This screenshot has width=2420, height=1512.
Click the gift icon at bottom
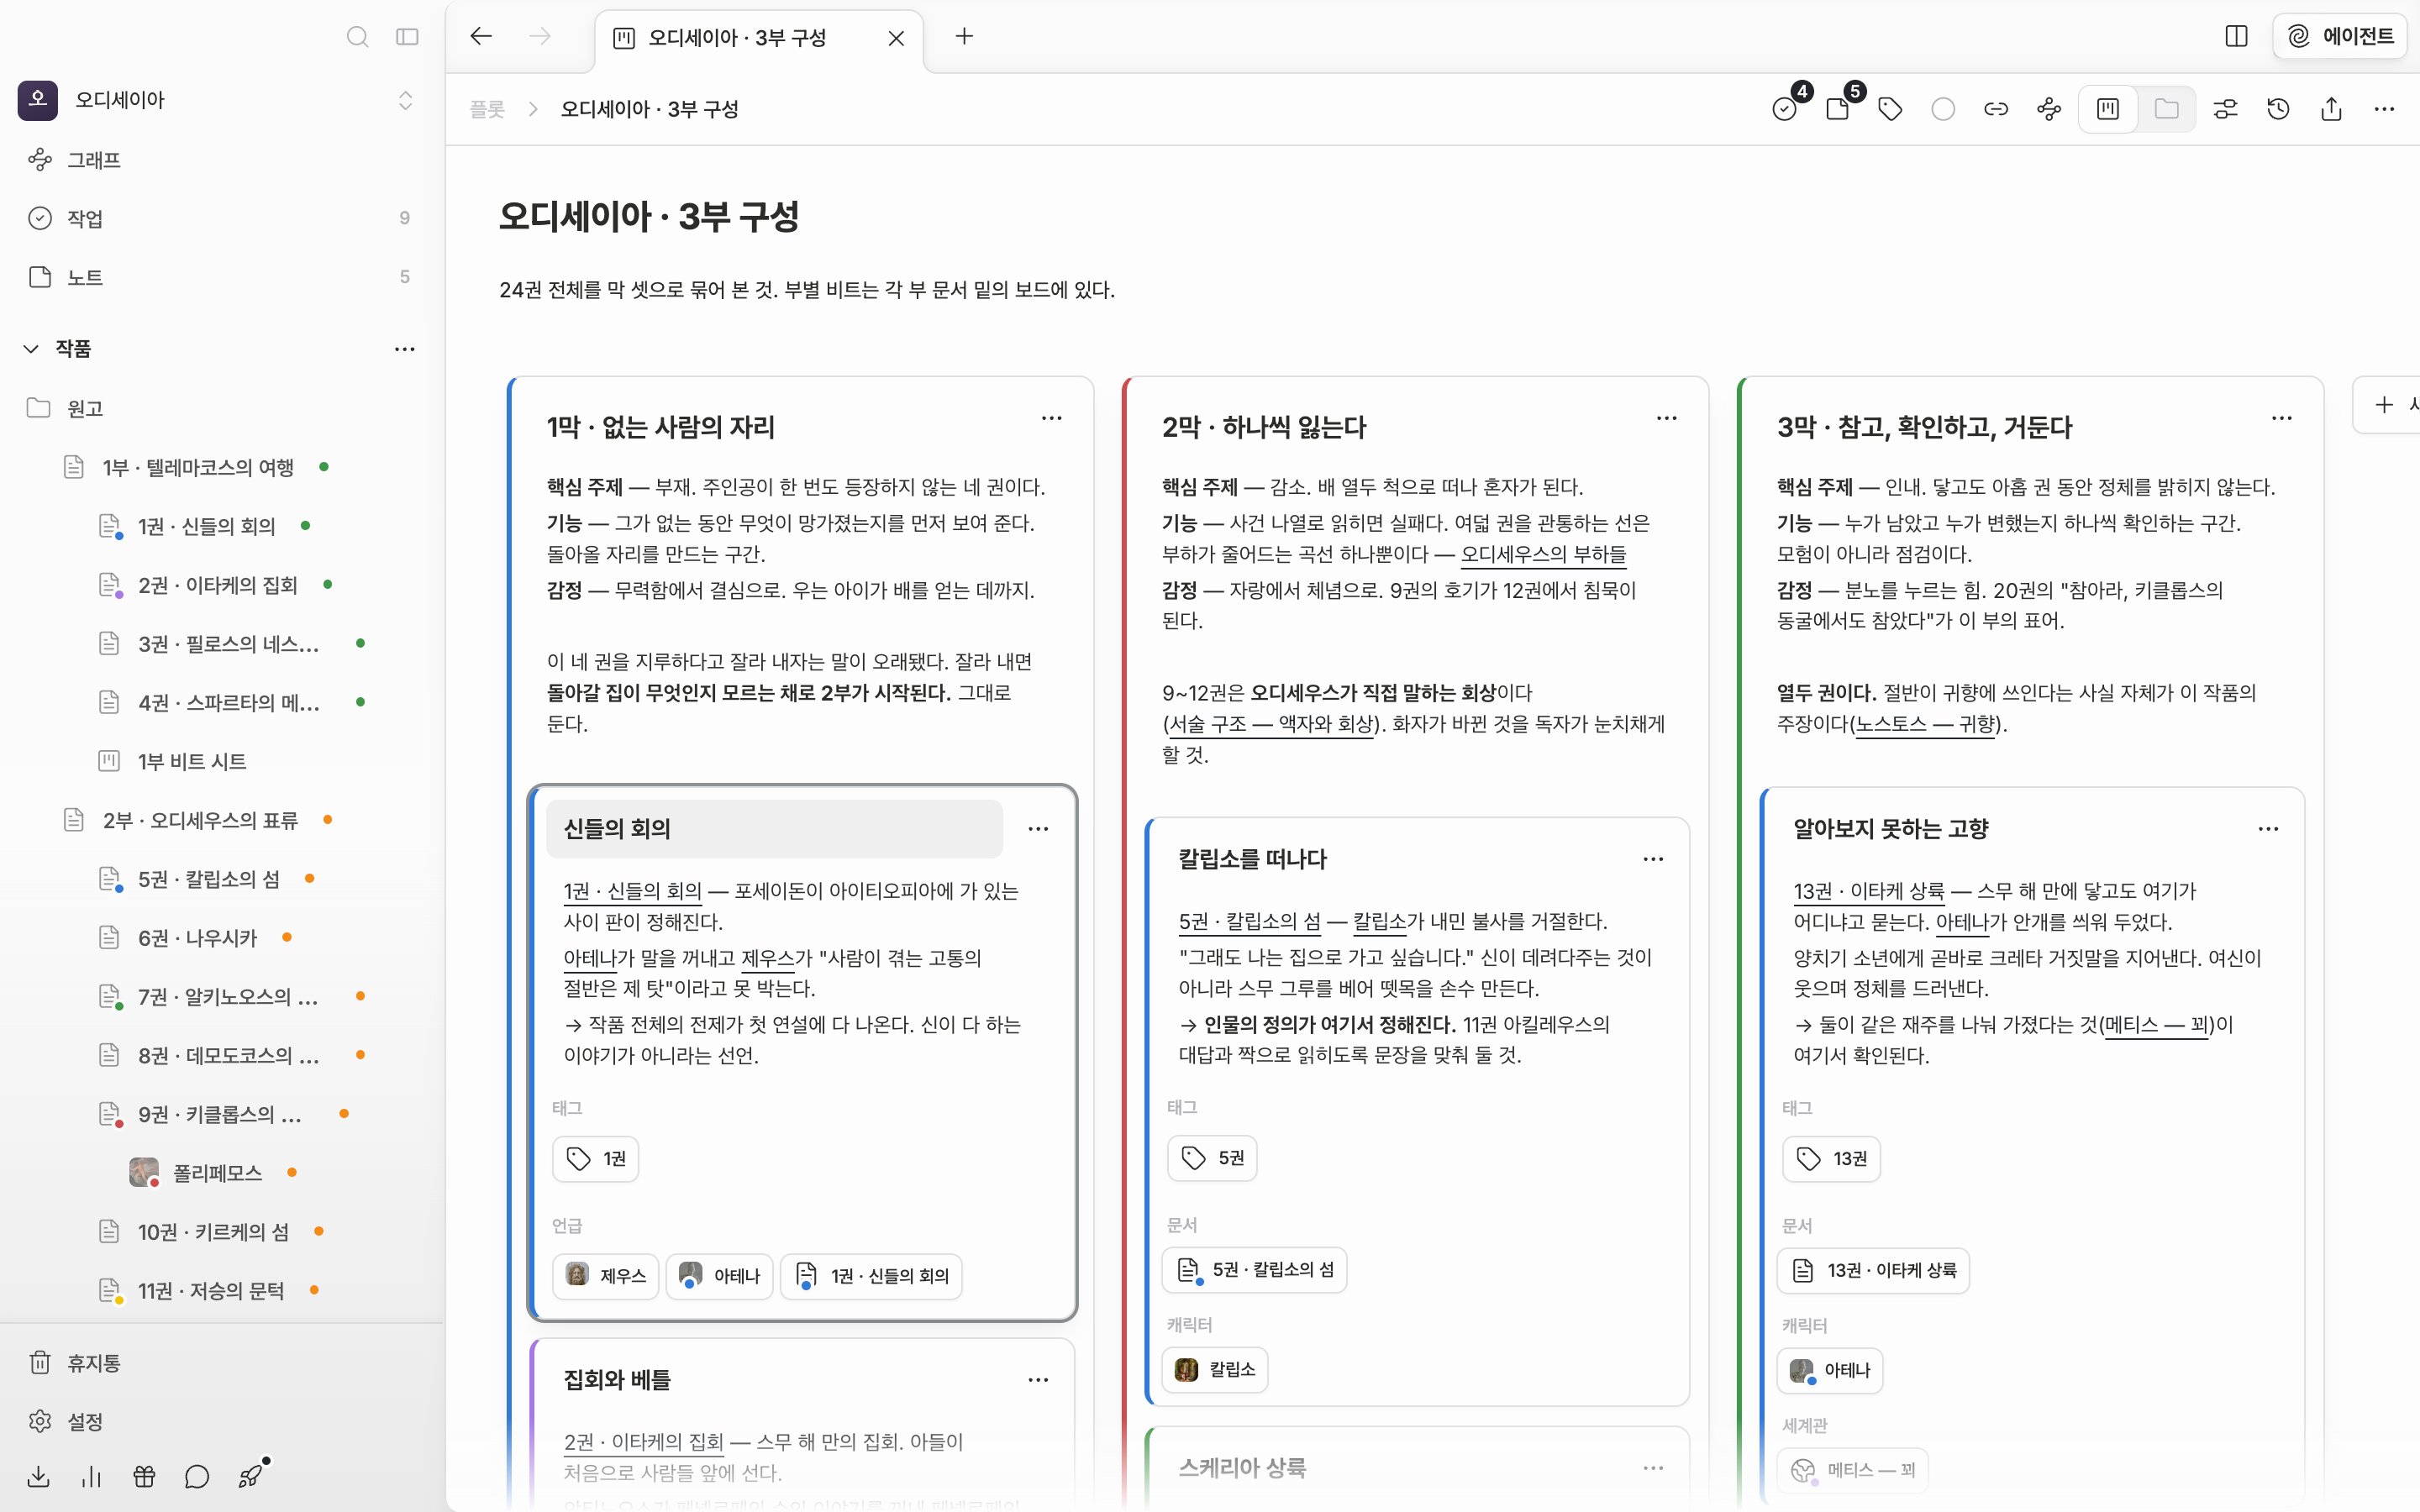pyautogui.click(x=144, y=1476)
